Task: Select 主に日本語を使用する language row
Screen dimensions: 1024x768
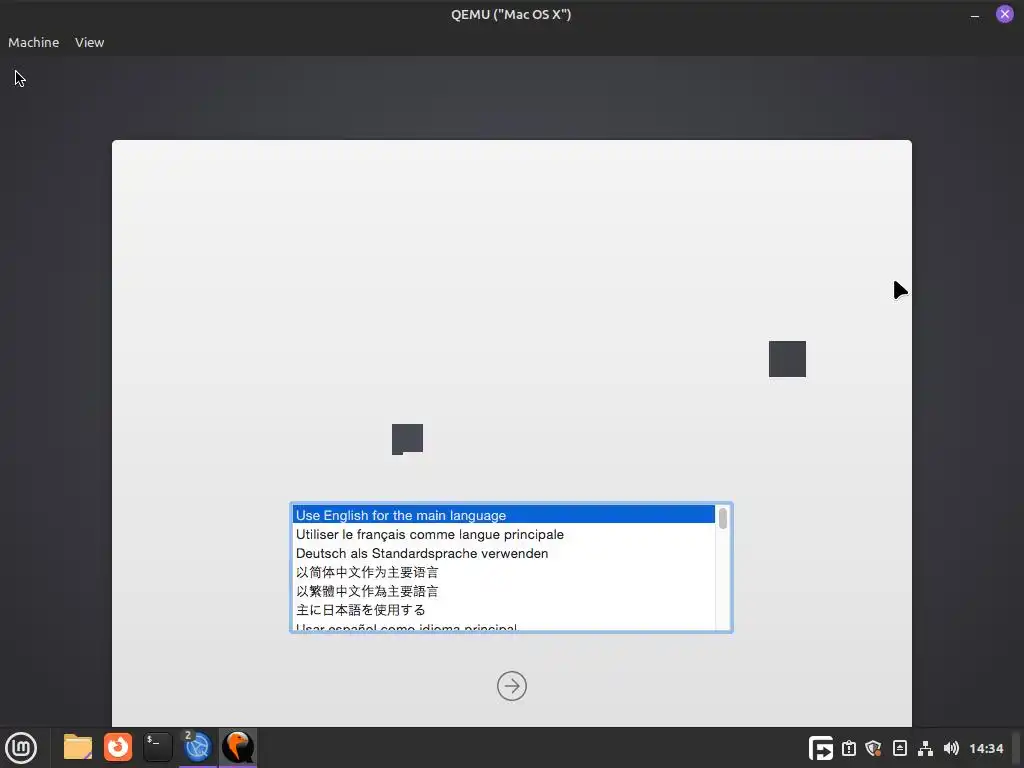Action: (504, 610)
